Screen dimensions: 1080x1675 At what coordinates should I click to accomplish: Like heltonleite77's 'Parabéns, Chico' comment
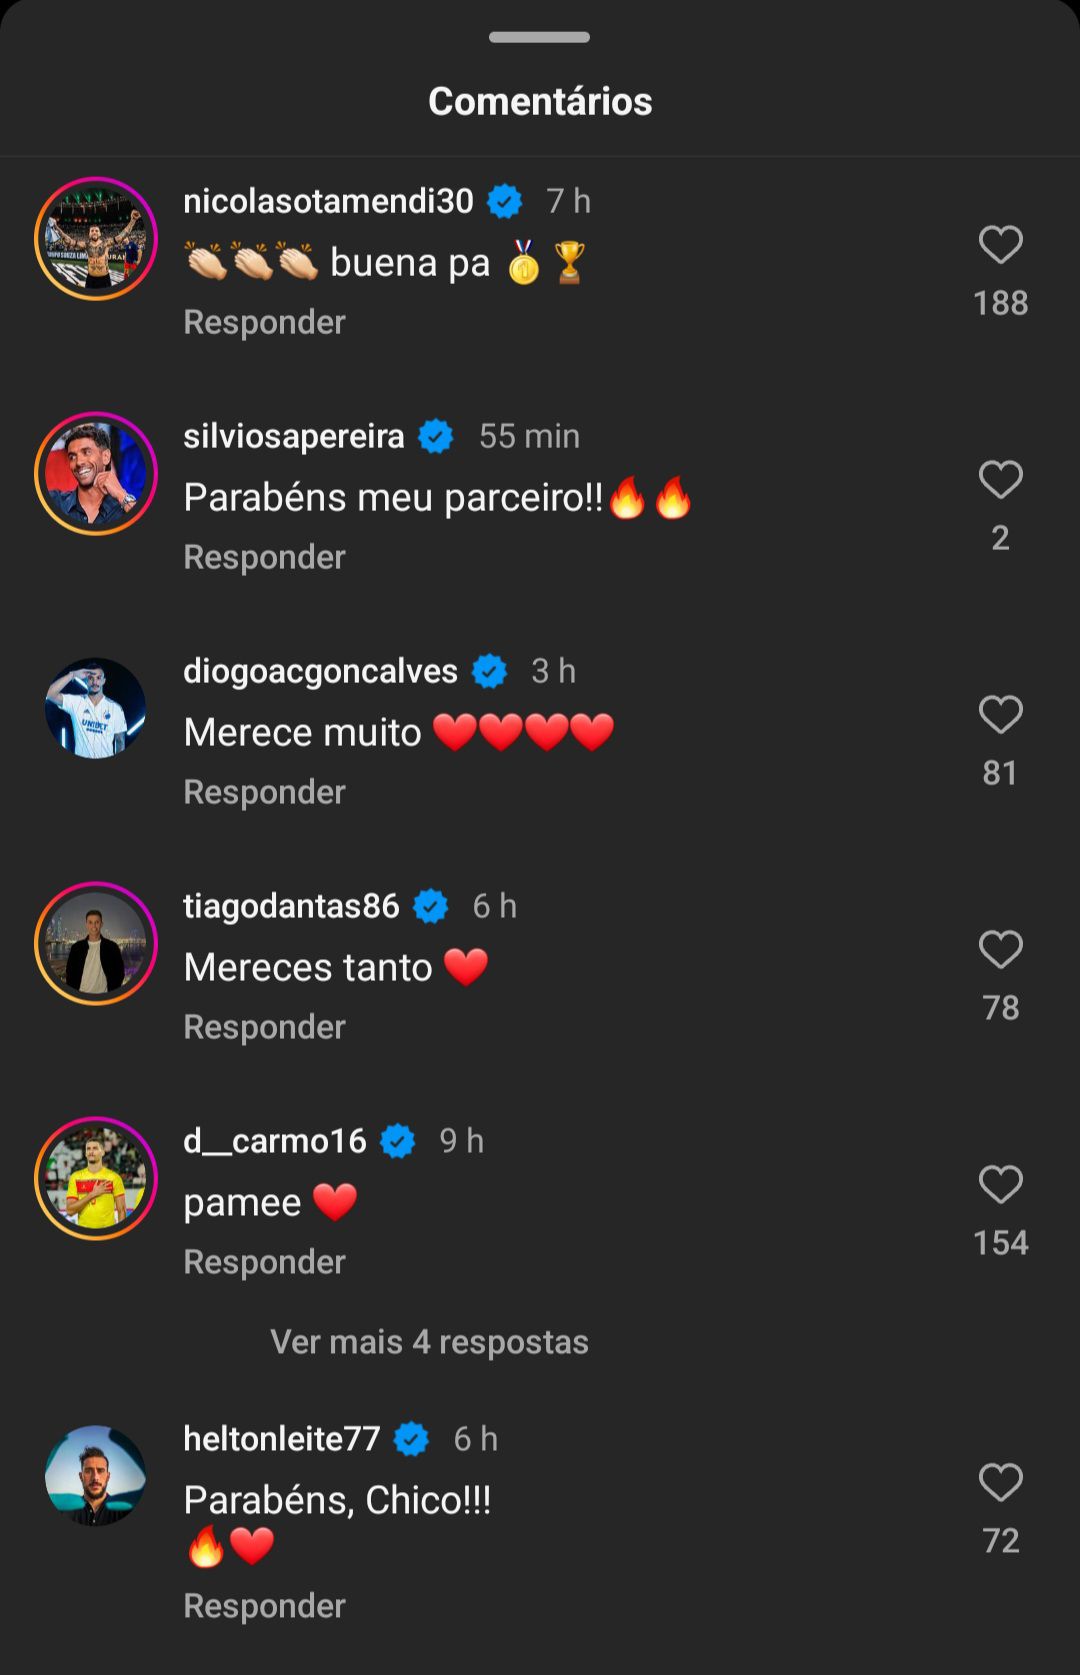1000,1482
